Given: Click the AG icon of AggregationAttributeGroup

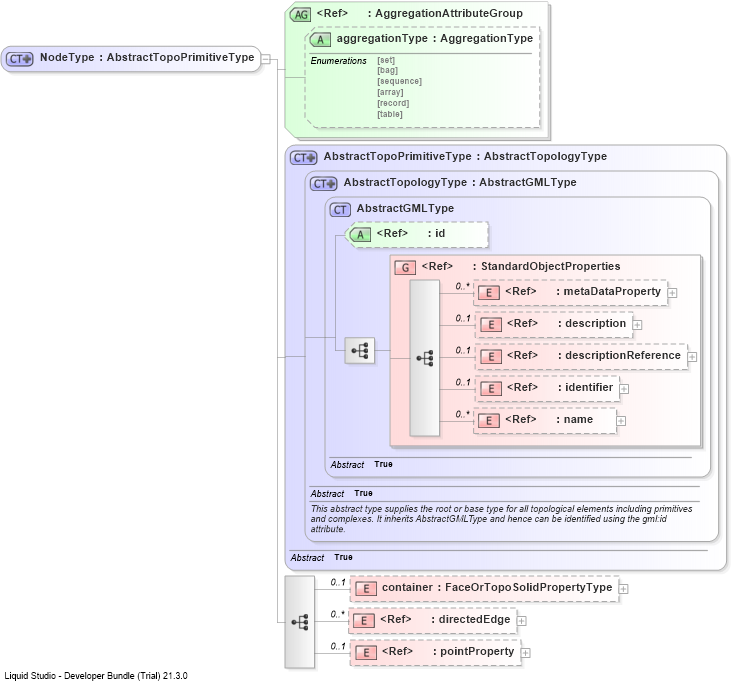Looking at the screenshot, I should 300,14.
